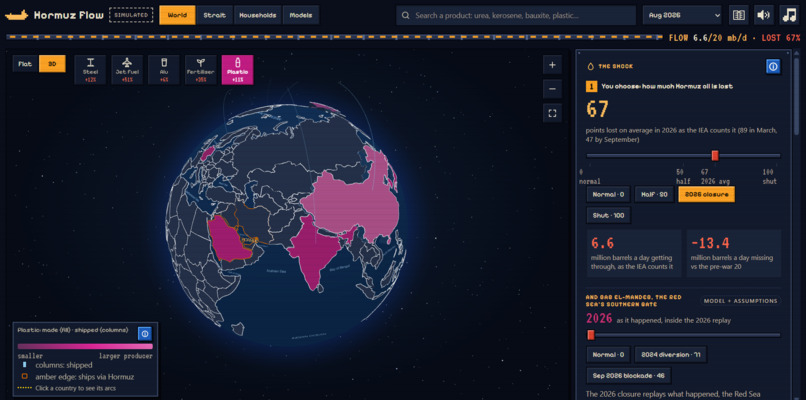Click India on the globe
The width and height of the screenshot is (806, 400).
pos(314,252)
